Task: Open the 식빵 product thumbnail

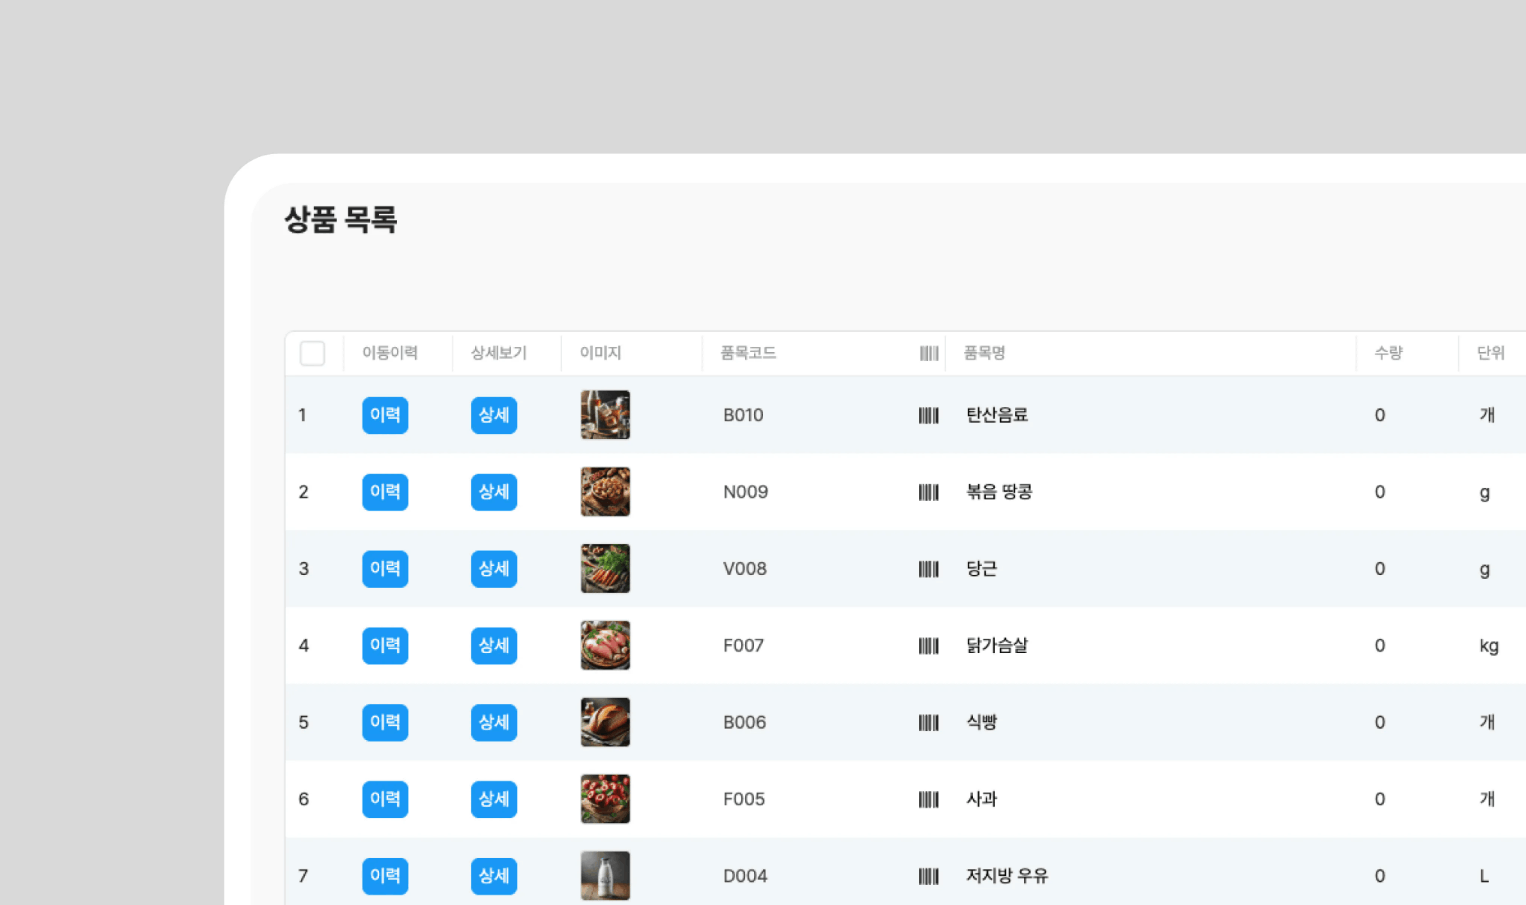Action: pos(605,722)
